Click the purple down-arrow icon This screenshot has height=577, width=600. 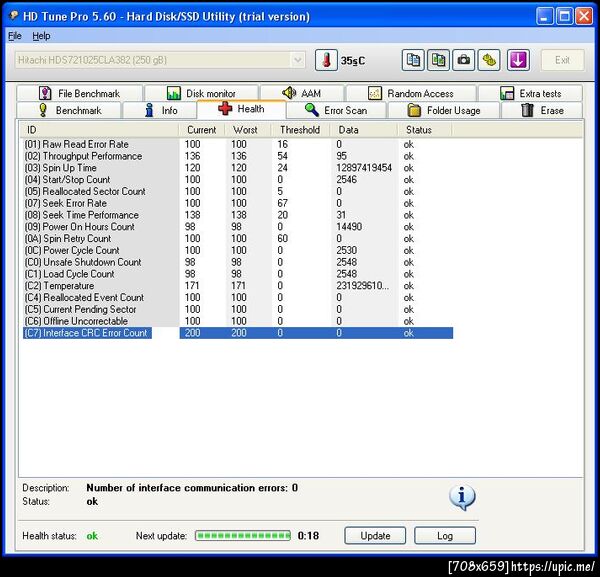[518, 60]
